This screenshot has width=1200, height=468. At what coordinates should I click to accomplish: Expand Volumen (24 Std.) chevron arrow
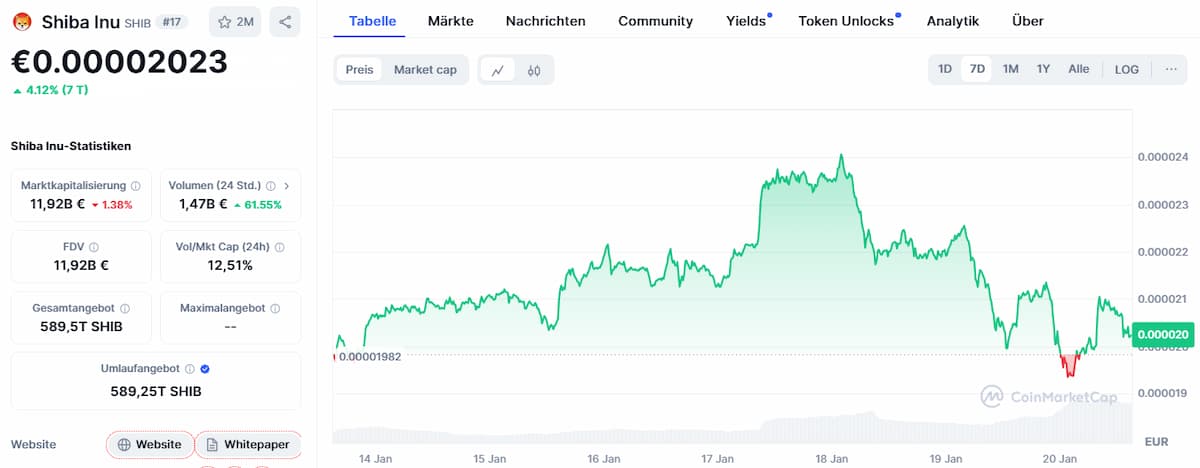coord(287,186)
